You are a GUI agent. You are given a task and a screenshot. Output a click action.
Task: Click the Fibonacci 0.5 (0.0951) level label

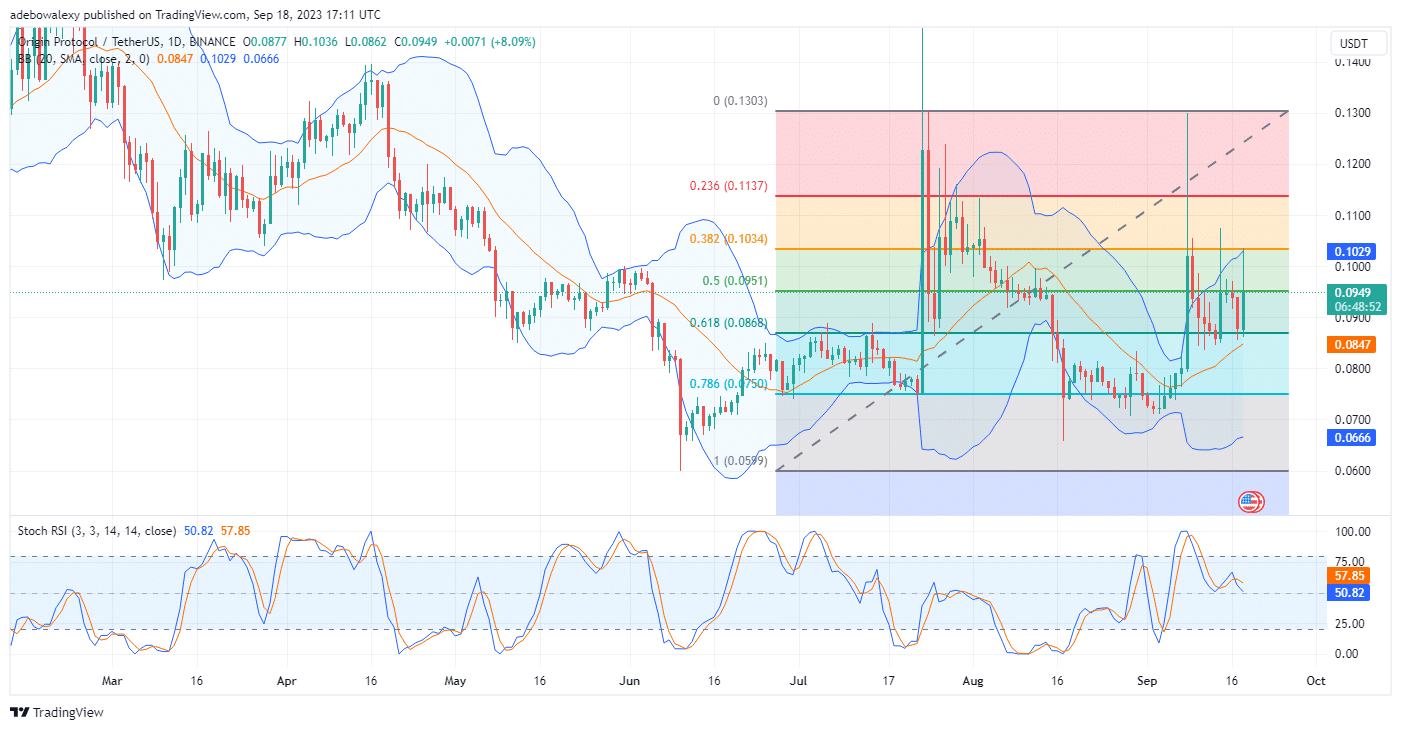(x=735, y=281)
